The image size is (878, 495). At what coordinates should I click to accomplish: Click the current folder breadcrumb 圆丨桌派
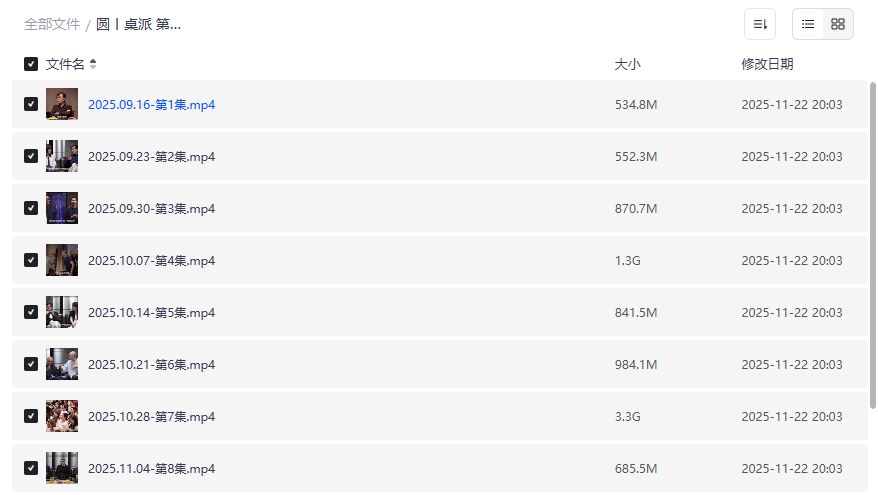point(138,24)
